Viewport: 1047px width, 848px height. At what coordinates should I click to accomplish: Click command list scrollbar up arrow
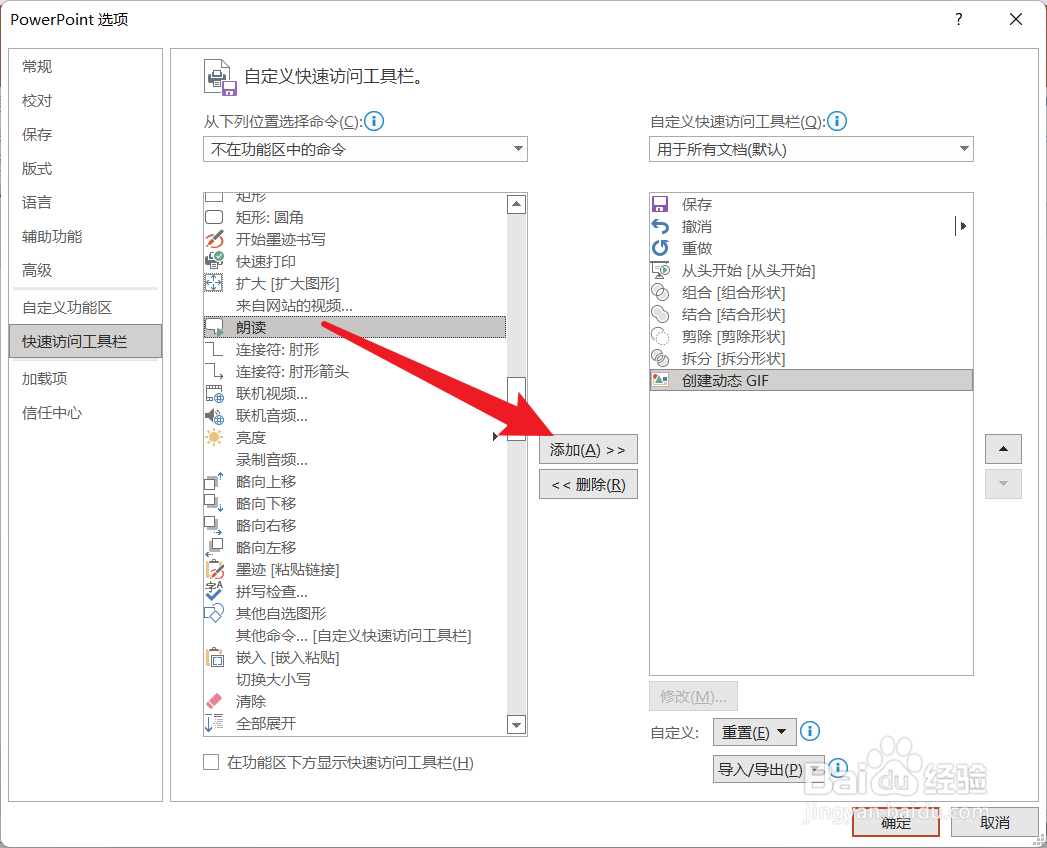(516, 204)
